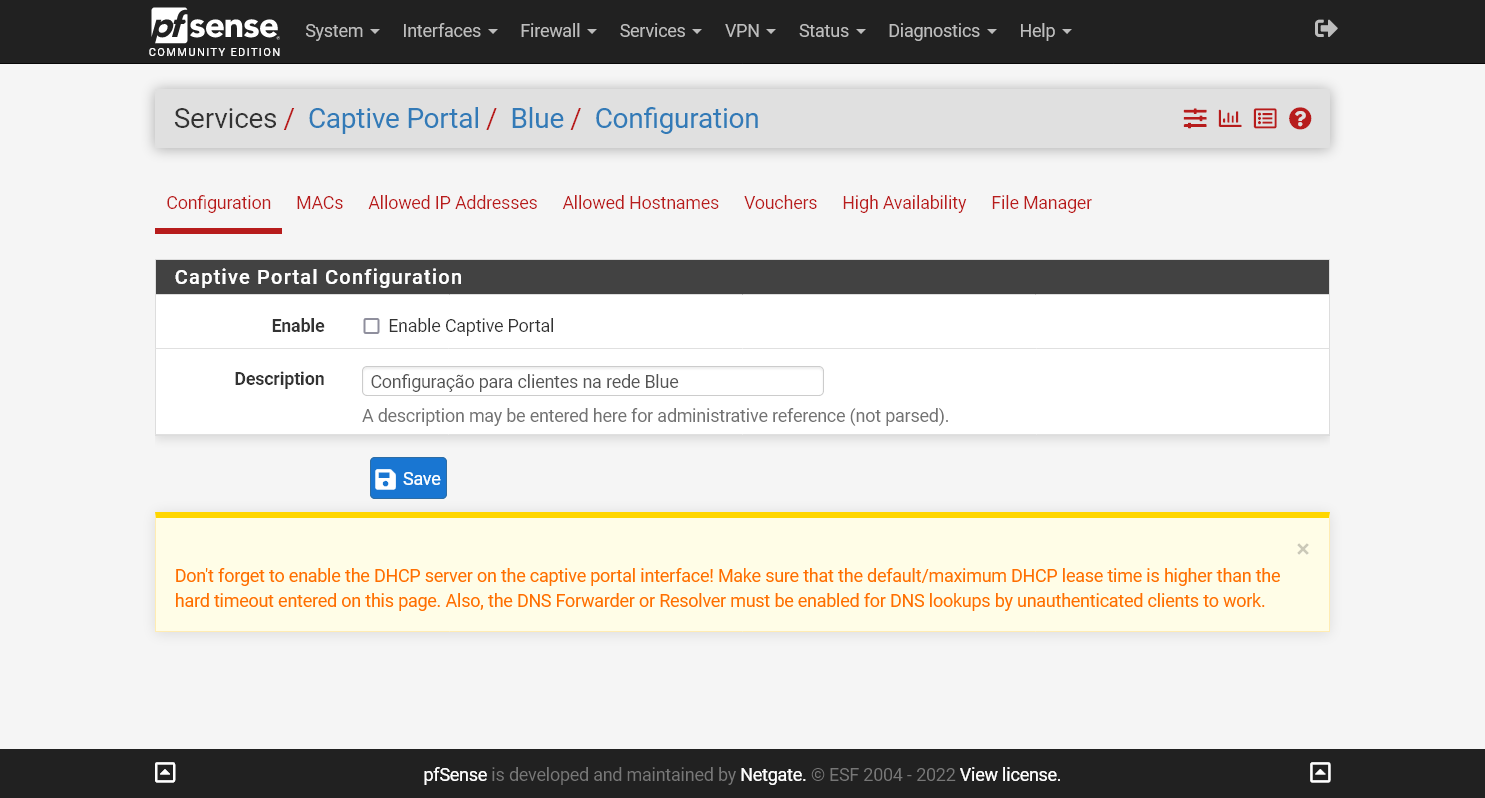Click the bottom-right scroll-to-top icon
Viewport: 1485px width, 798px height.
pyautogui.click(x=1320, y=772)
